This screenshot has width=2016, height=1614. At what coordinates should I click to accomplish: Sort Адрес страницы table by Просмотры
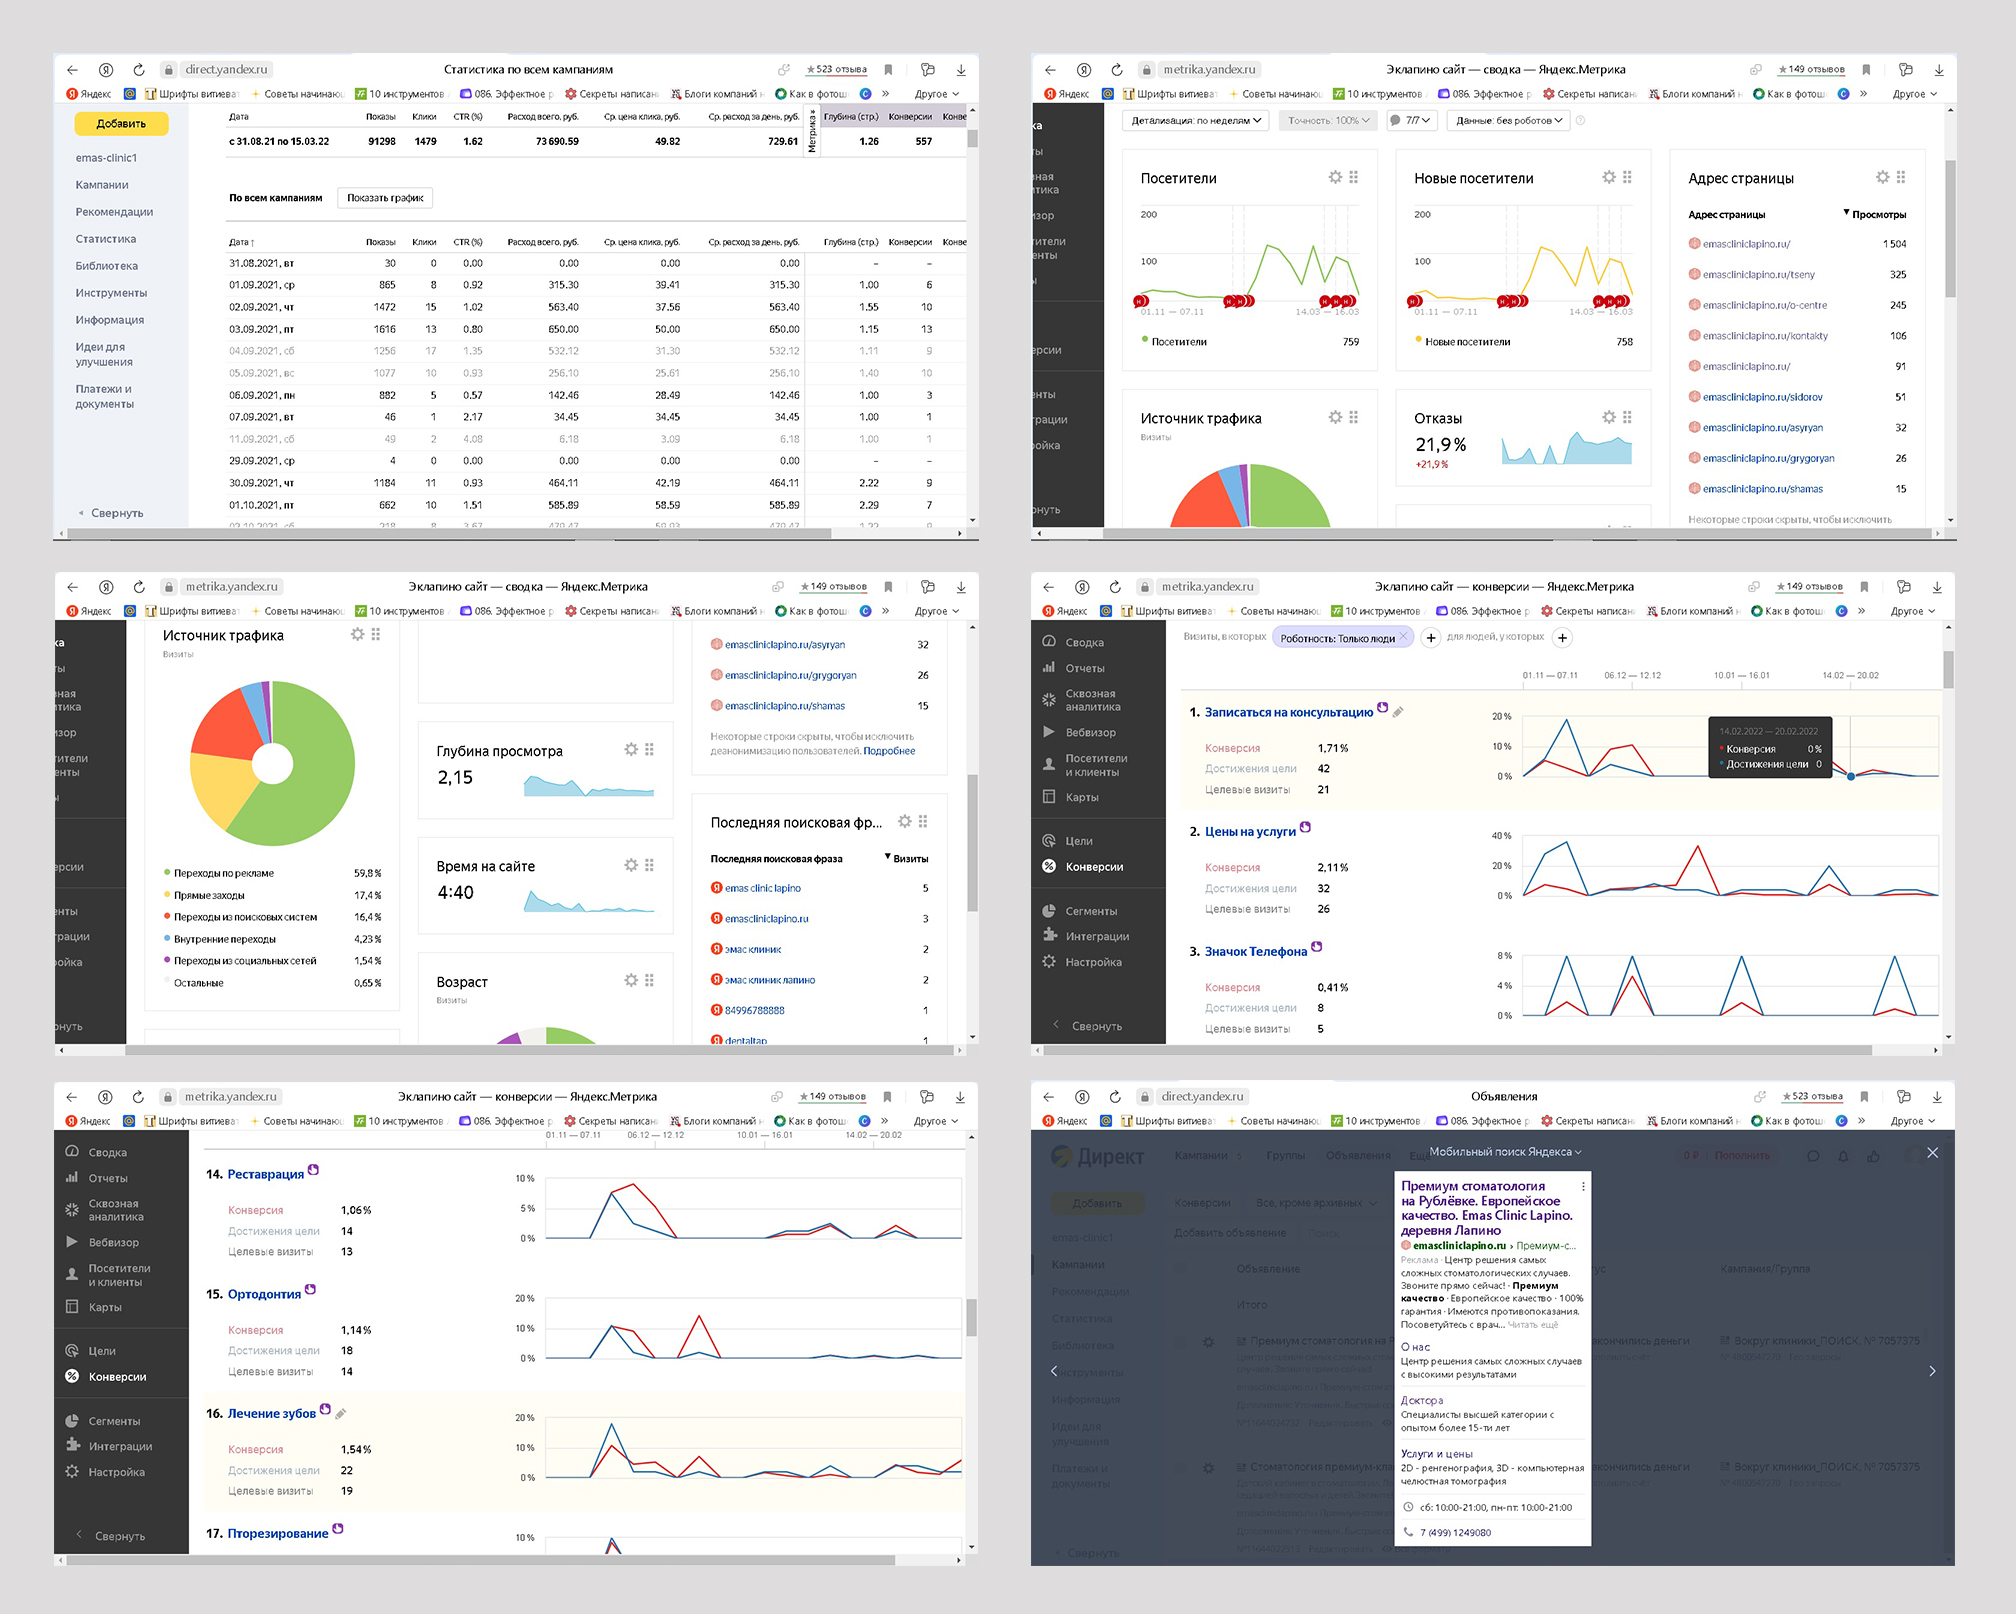[1875, 214]
